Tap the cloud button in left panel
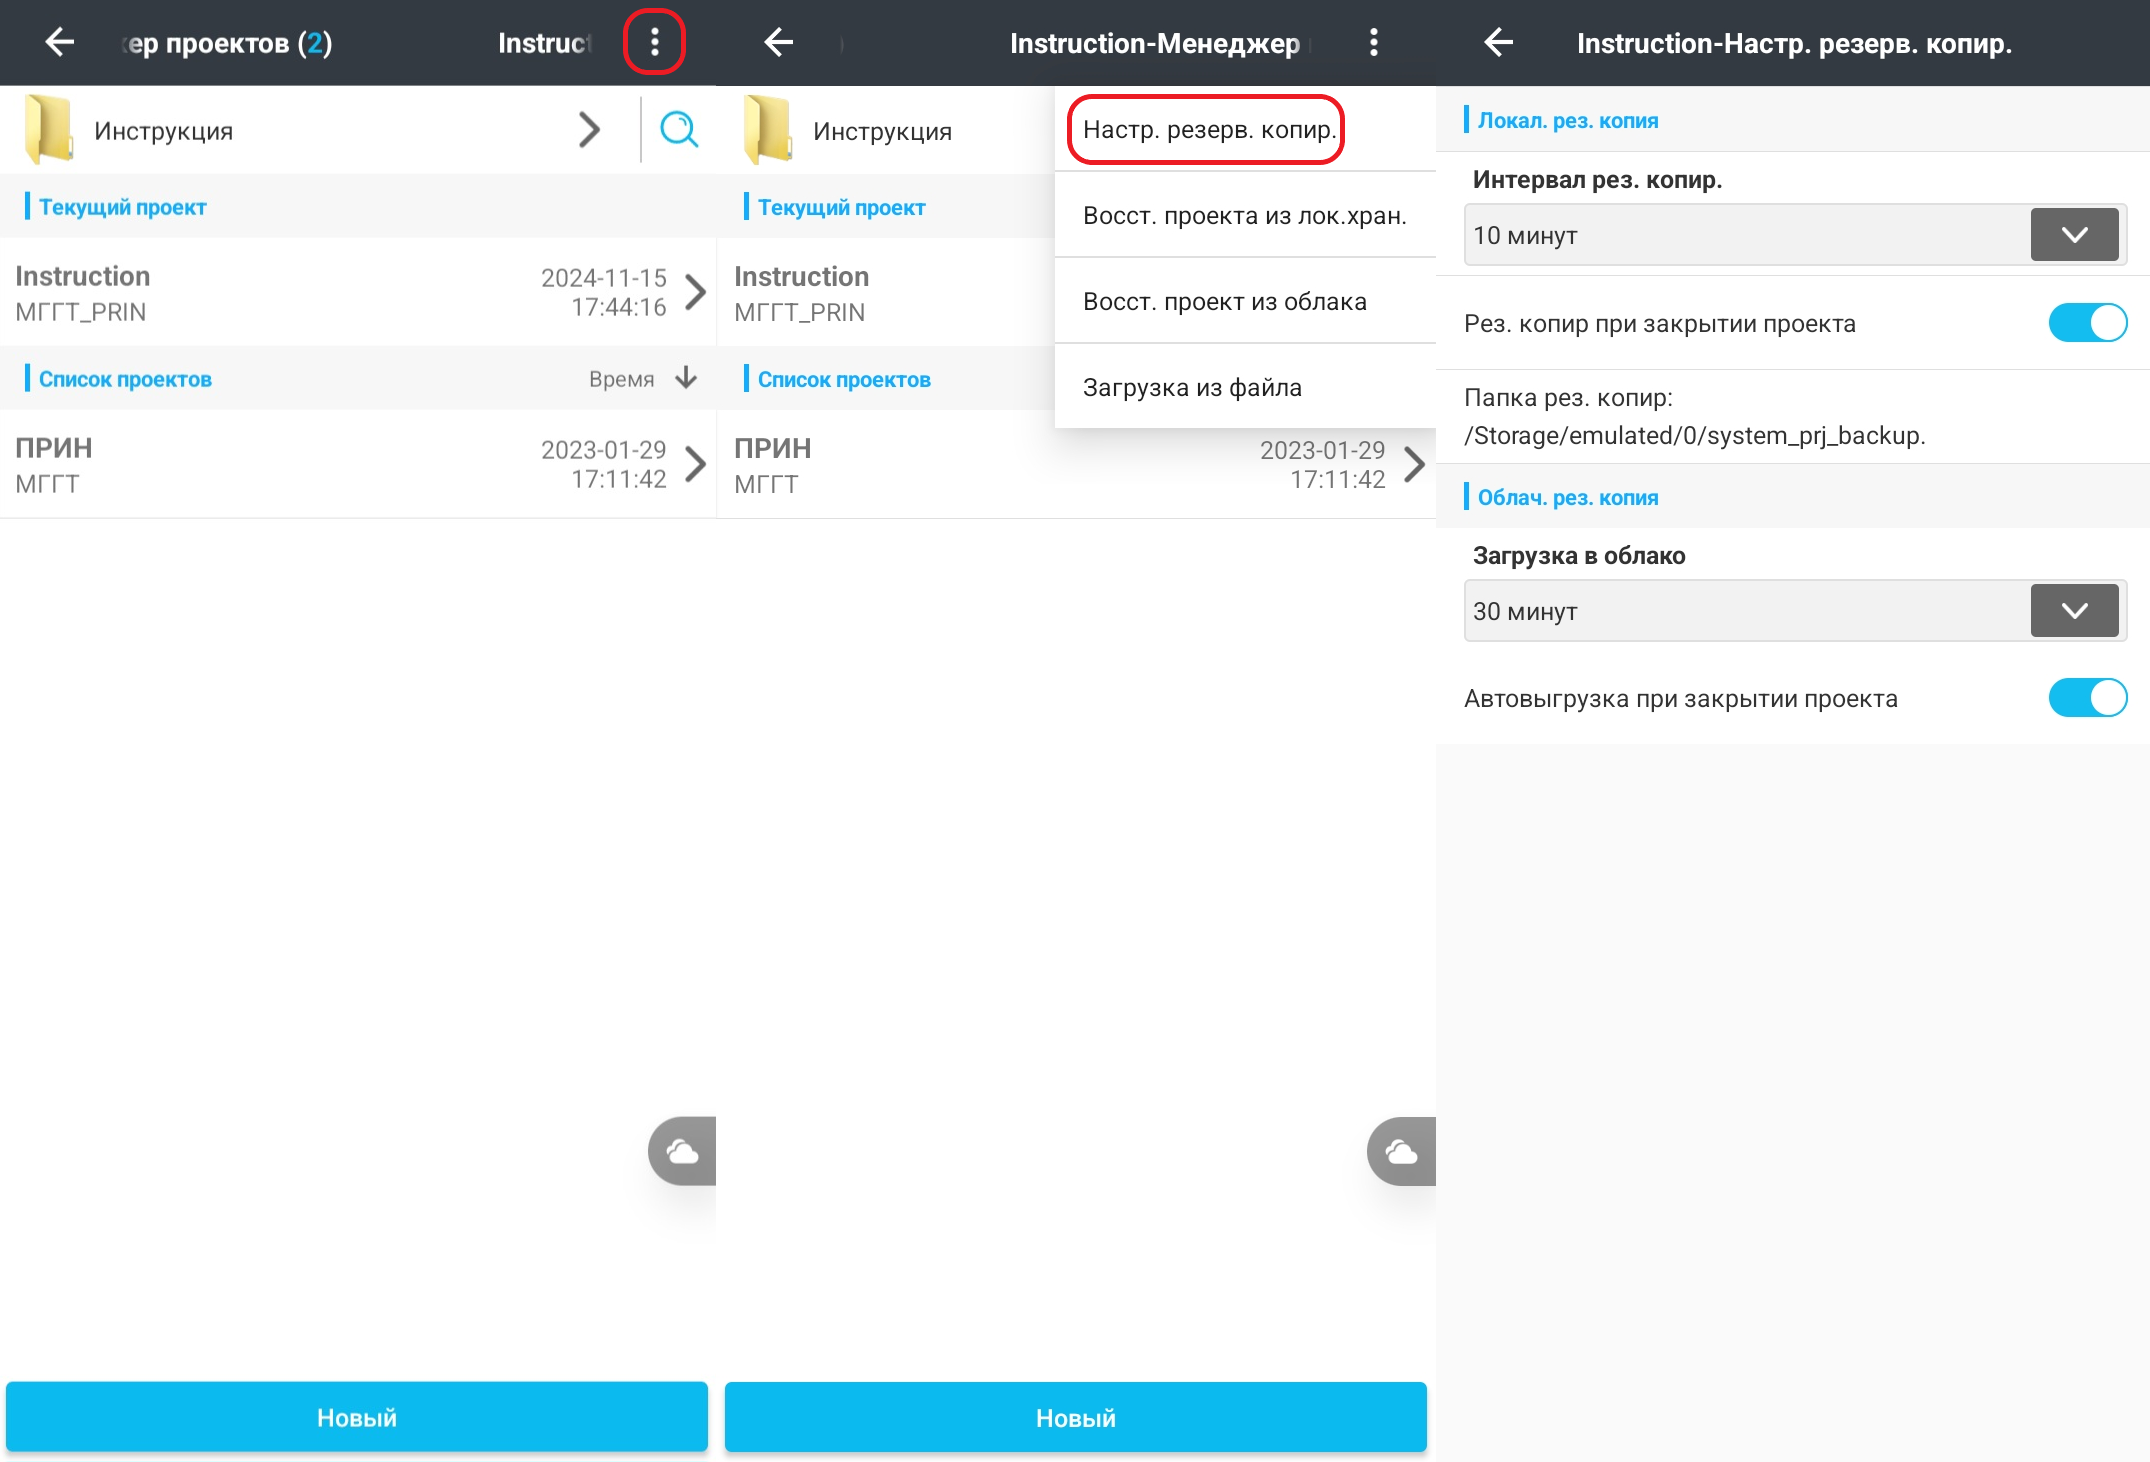Image resolution: width=2150 pixels, height=1462 pixels. pos(684,1151)
